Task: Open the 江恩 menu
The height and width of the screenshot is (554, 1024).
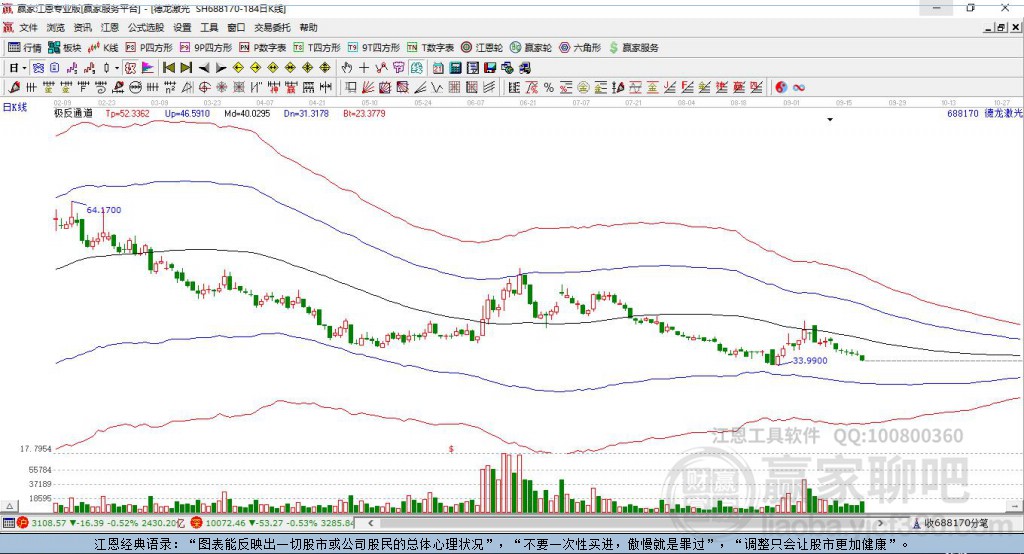Action: [x=110, y=27]
